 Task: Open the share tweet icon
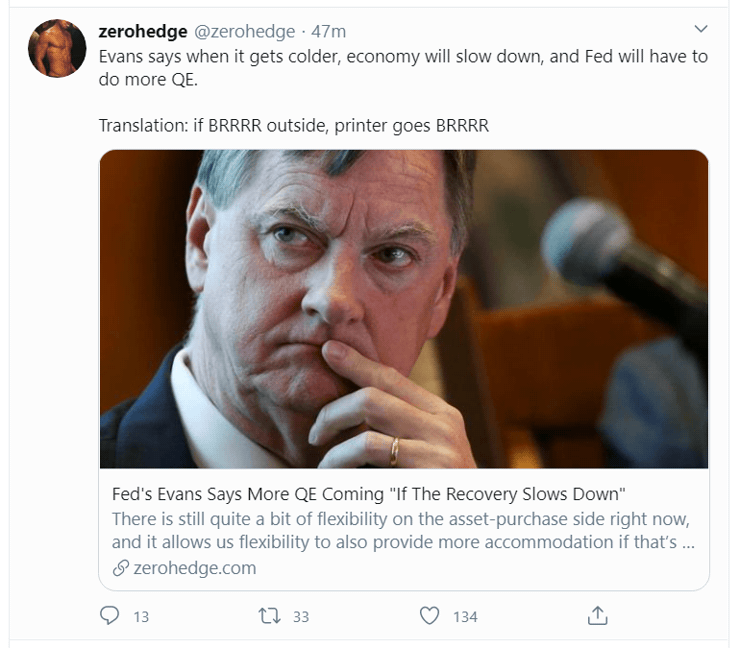pos(597,616)
